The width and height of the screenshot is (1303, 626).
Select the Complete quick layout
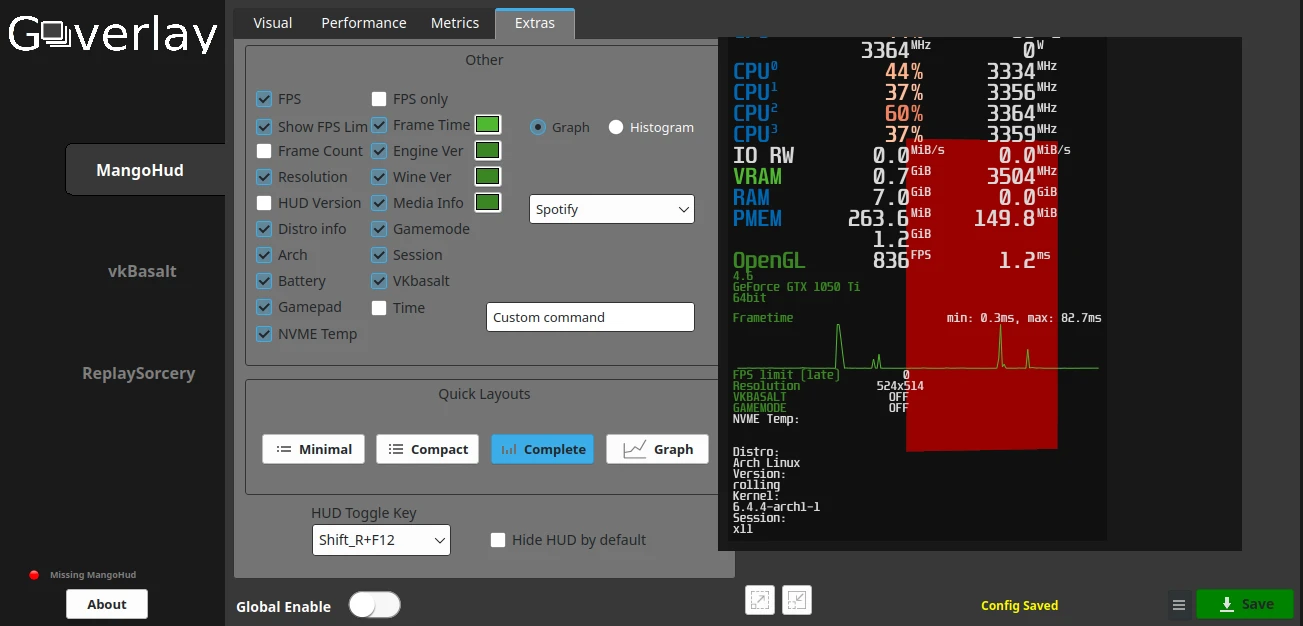click(542, 449)
